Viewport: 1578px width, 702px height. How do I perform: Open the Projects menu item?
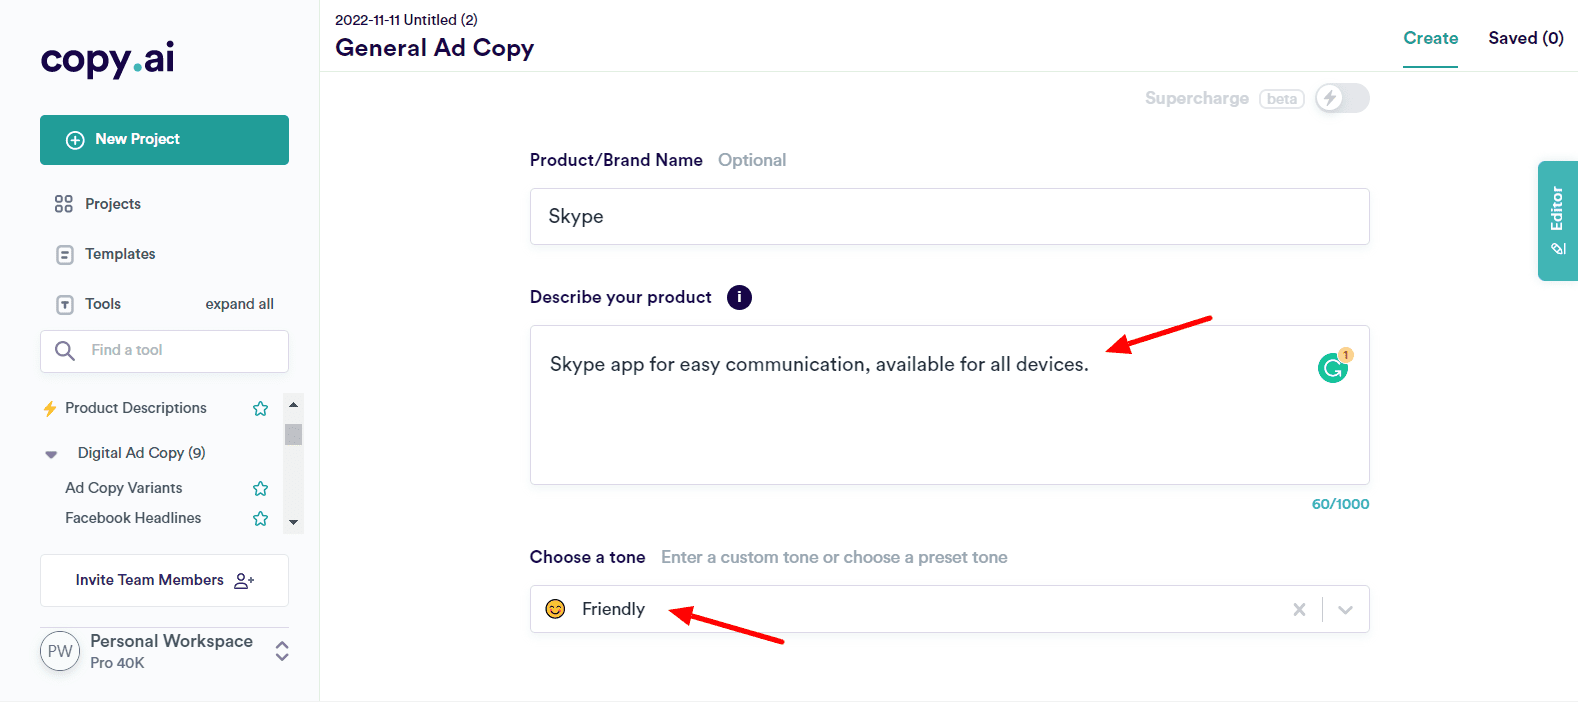pos(112,204)
